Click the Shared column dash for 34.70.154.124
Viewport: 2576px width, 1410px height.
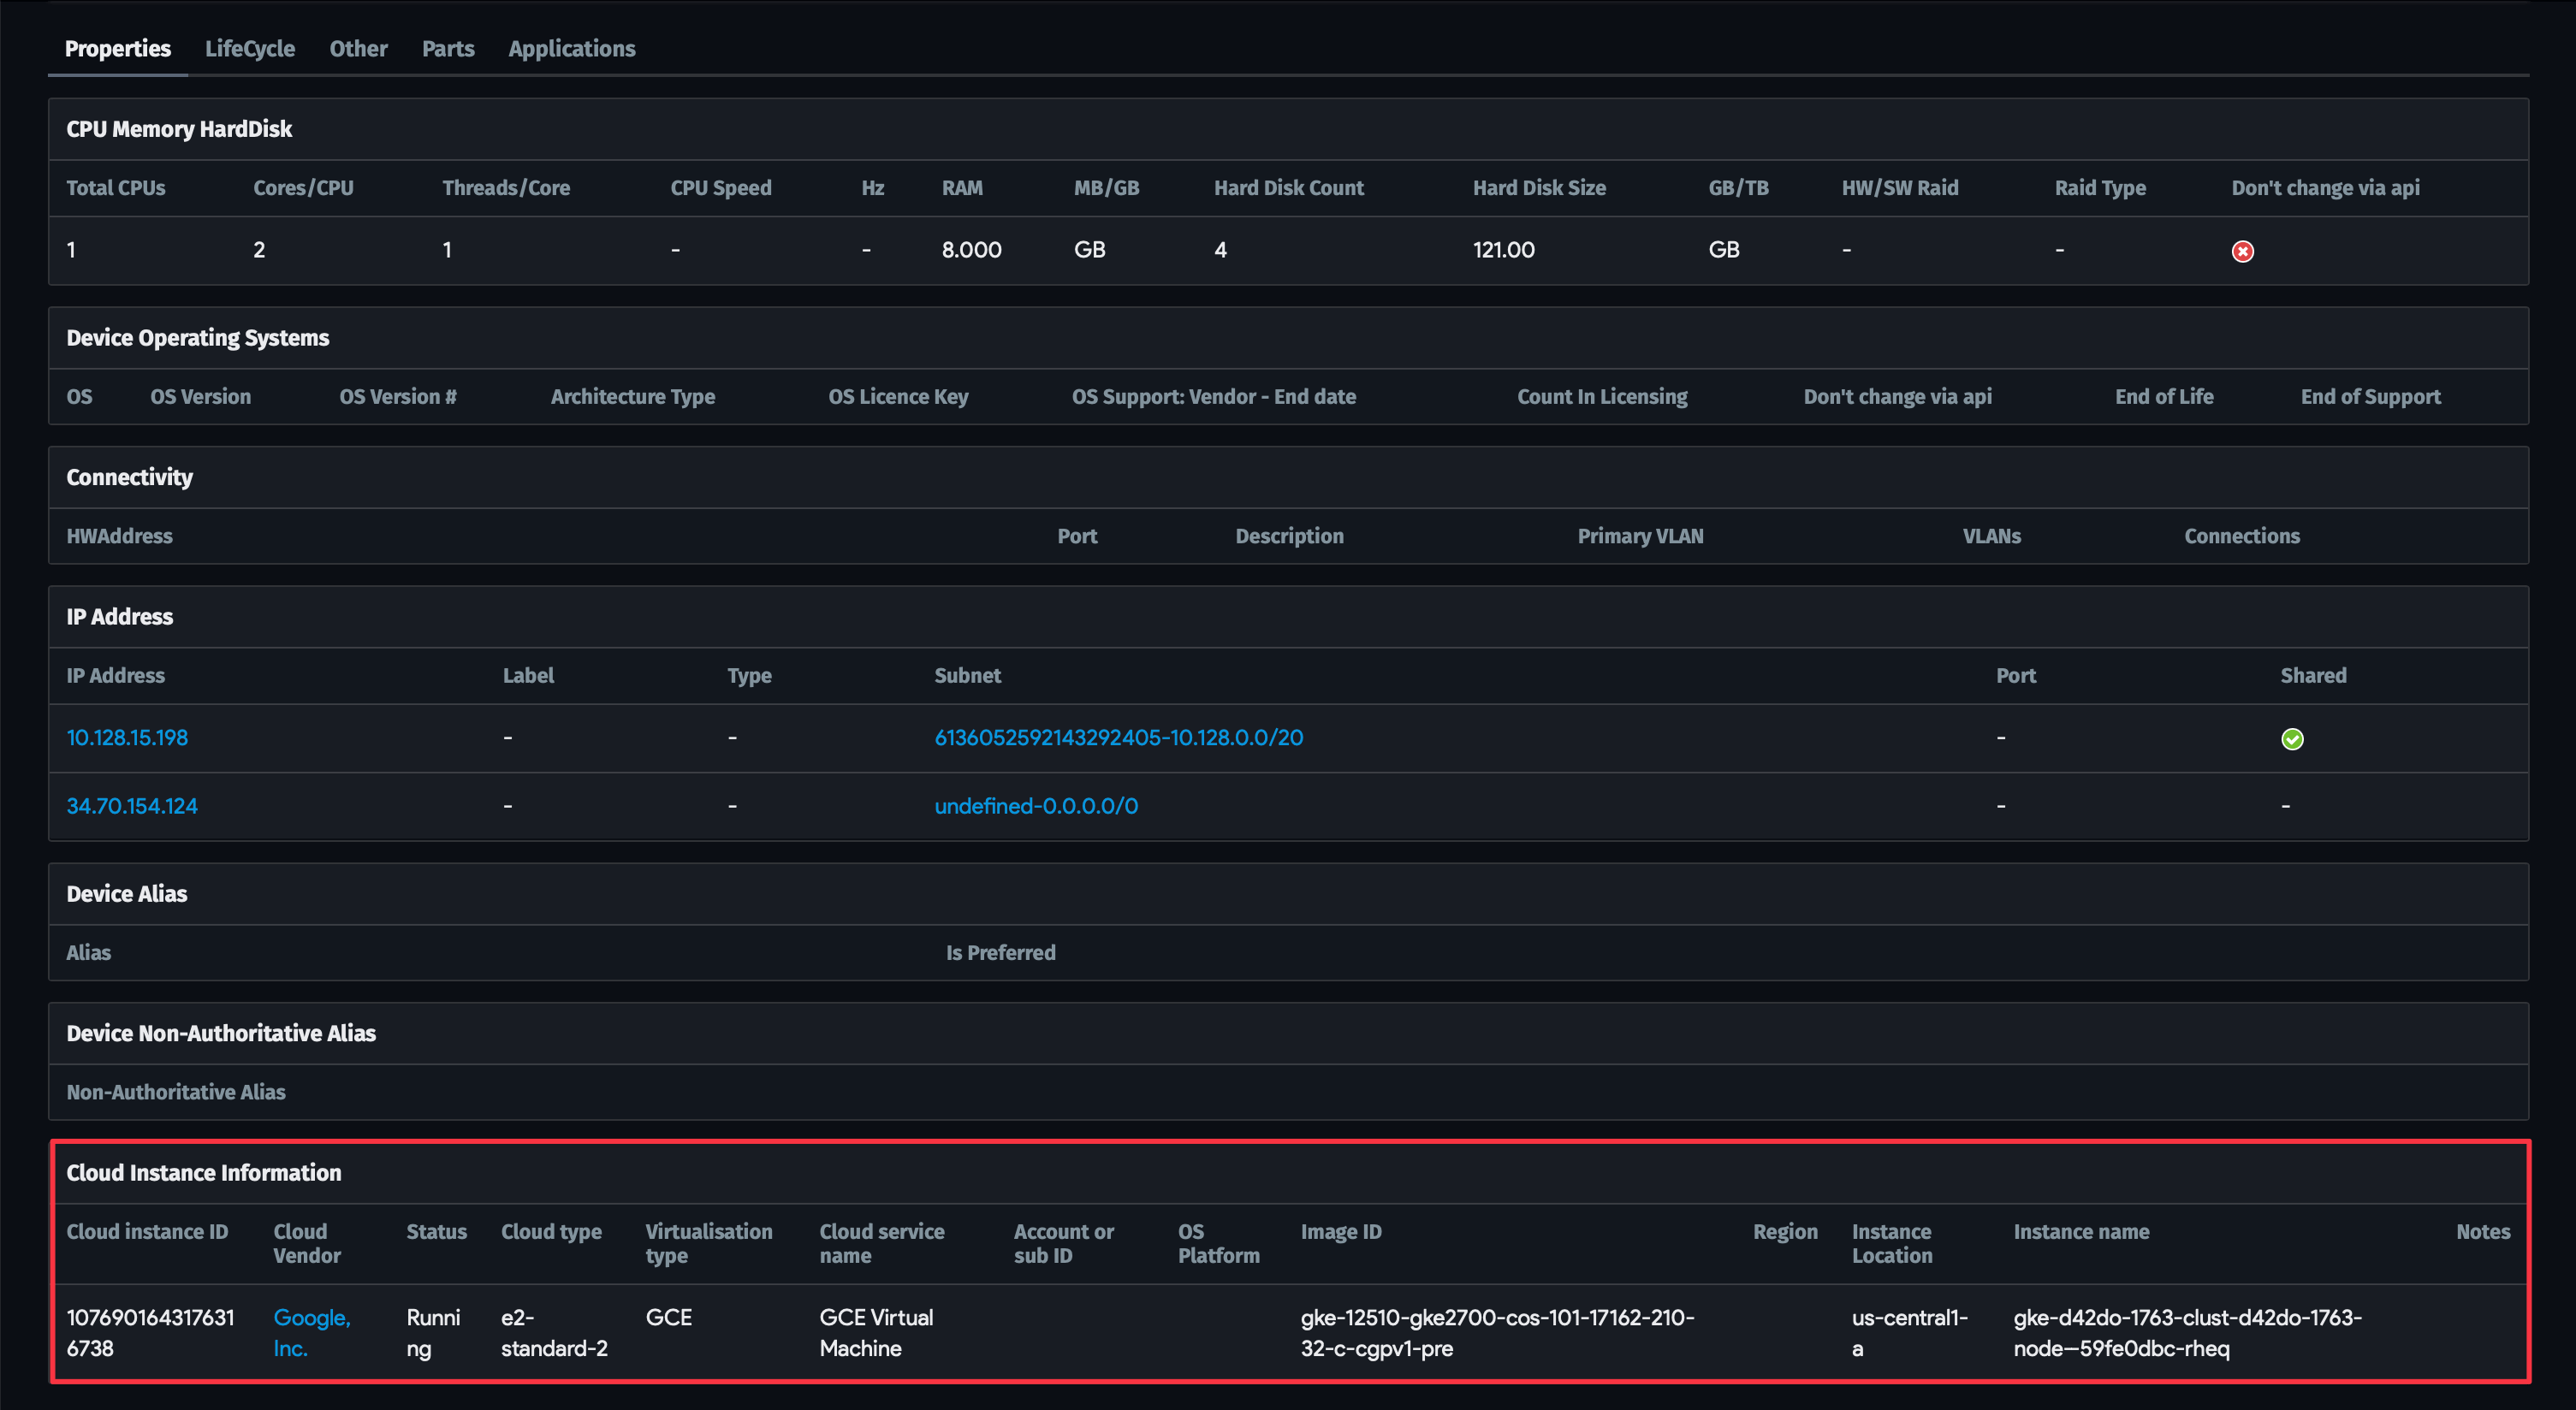pyautogui.click(x=2287, y=805)
